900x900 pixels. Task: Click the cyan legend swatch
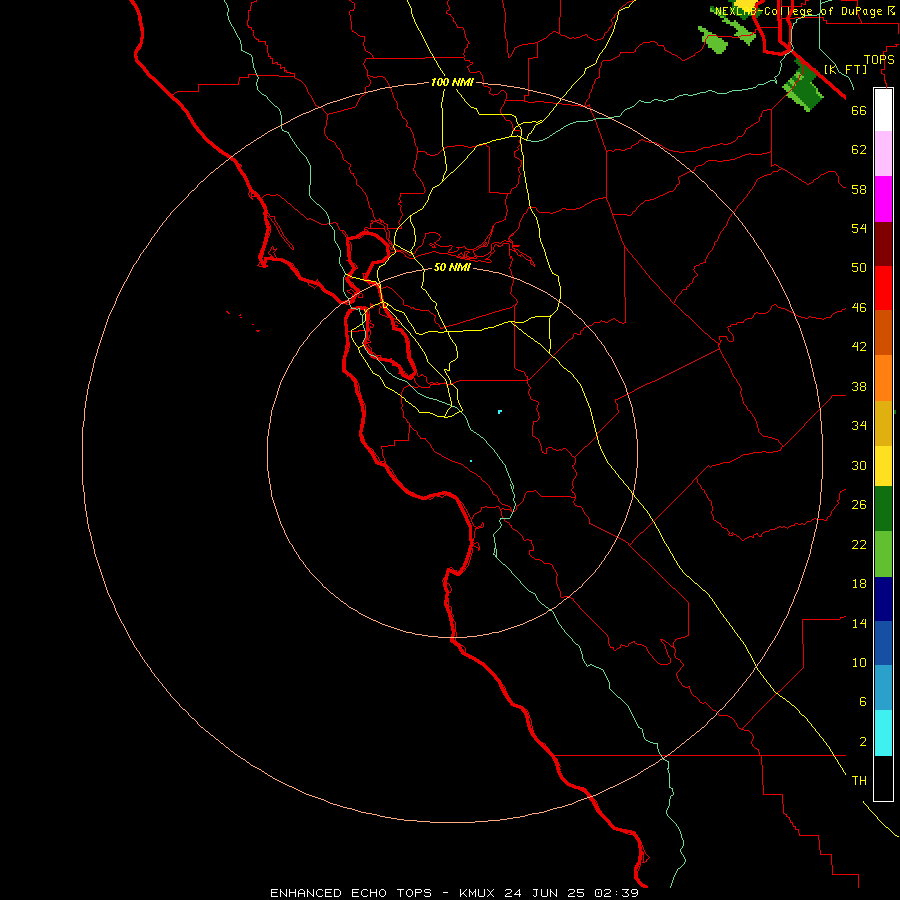coord(883,733)
